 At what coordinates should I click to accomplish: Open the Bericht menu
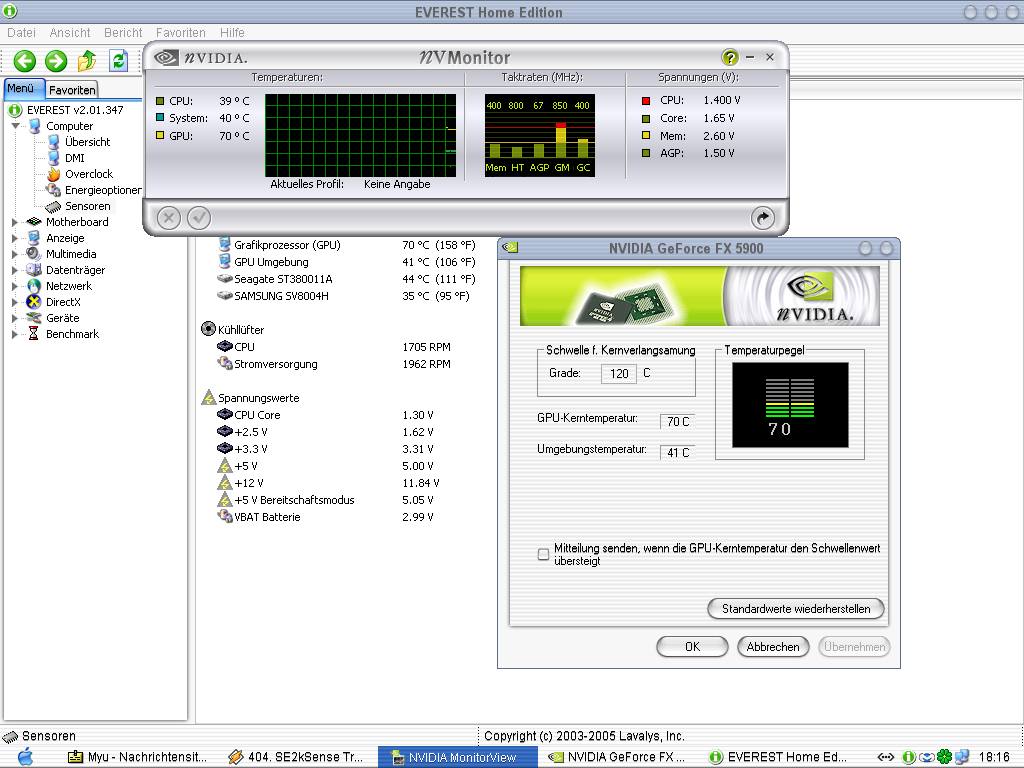pyautogui.click(x=123, y=33)
